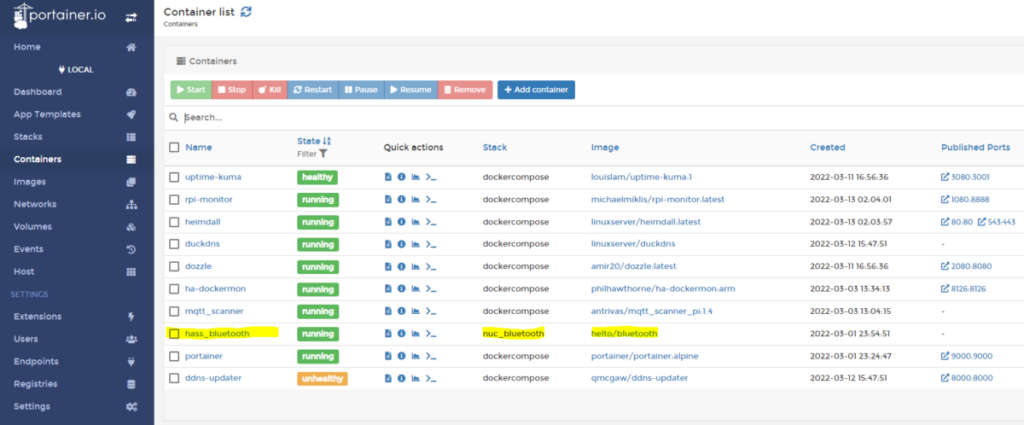Viewport: 1024px width, 425px height.
Task: Click the Add container button
Action: point(536,90)
